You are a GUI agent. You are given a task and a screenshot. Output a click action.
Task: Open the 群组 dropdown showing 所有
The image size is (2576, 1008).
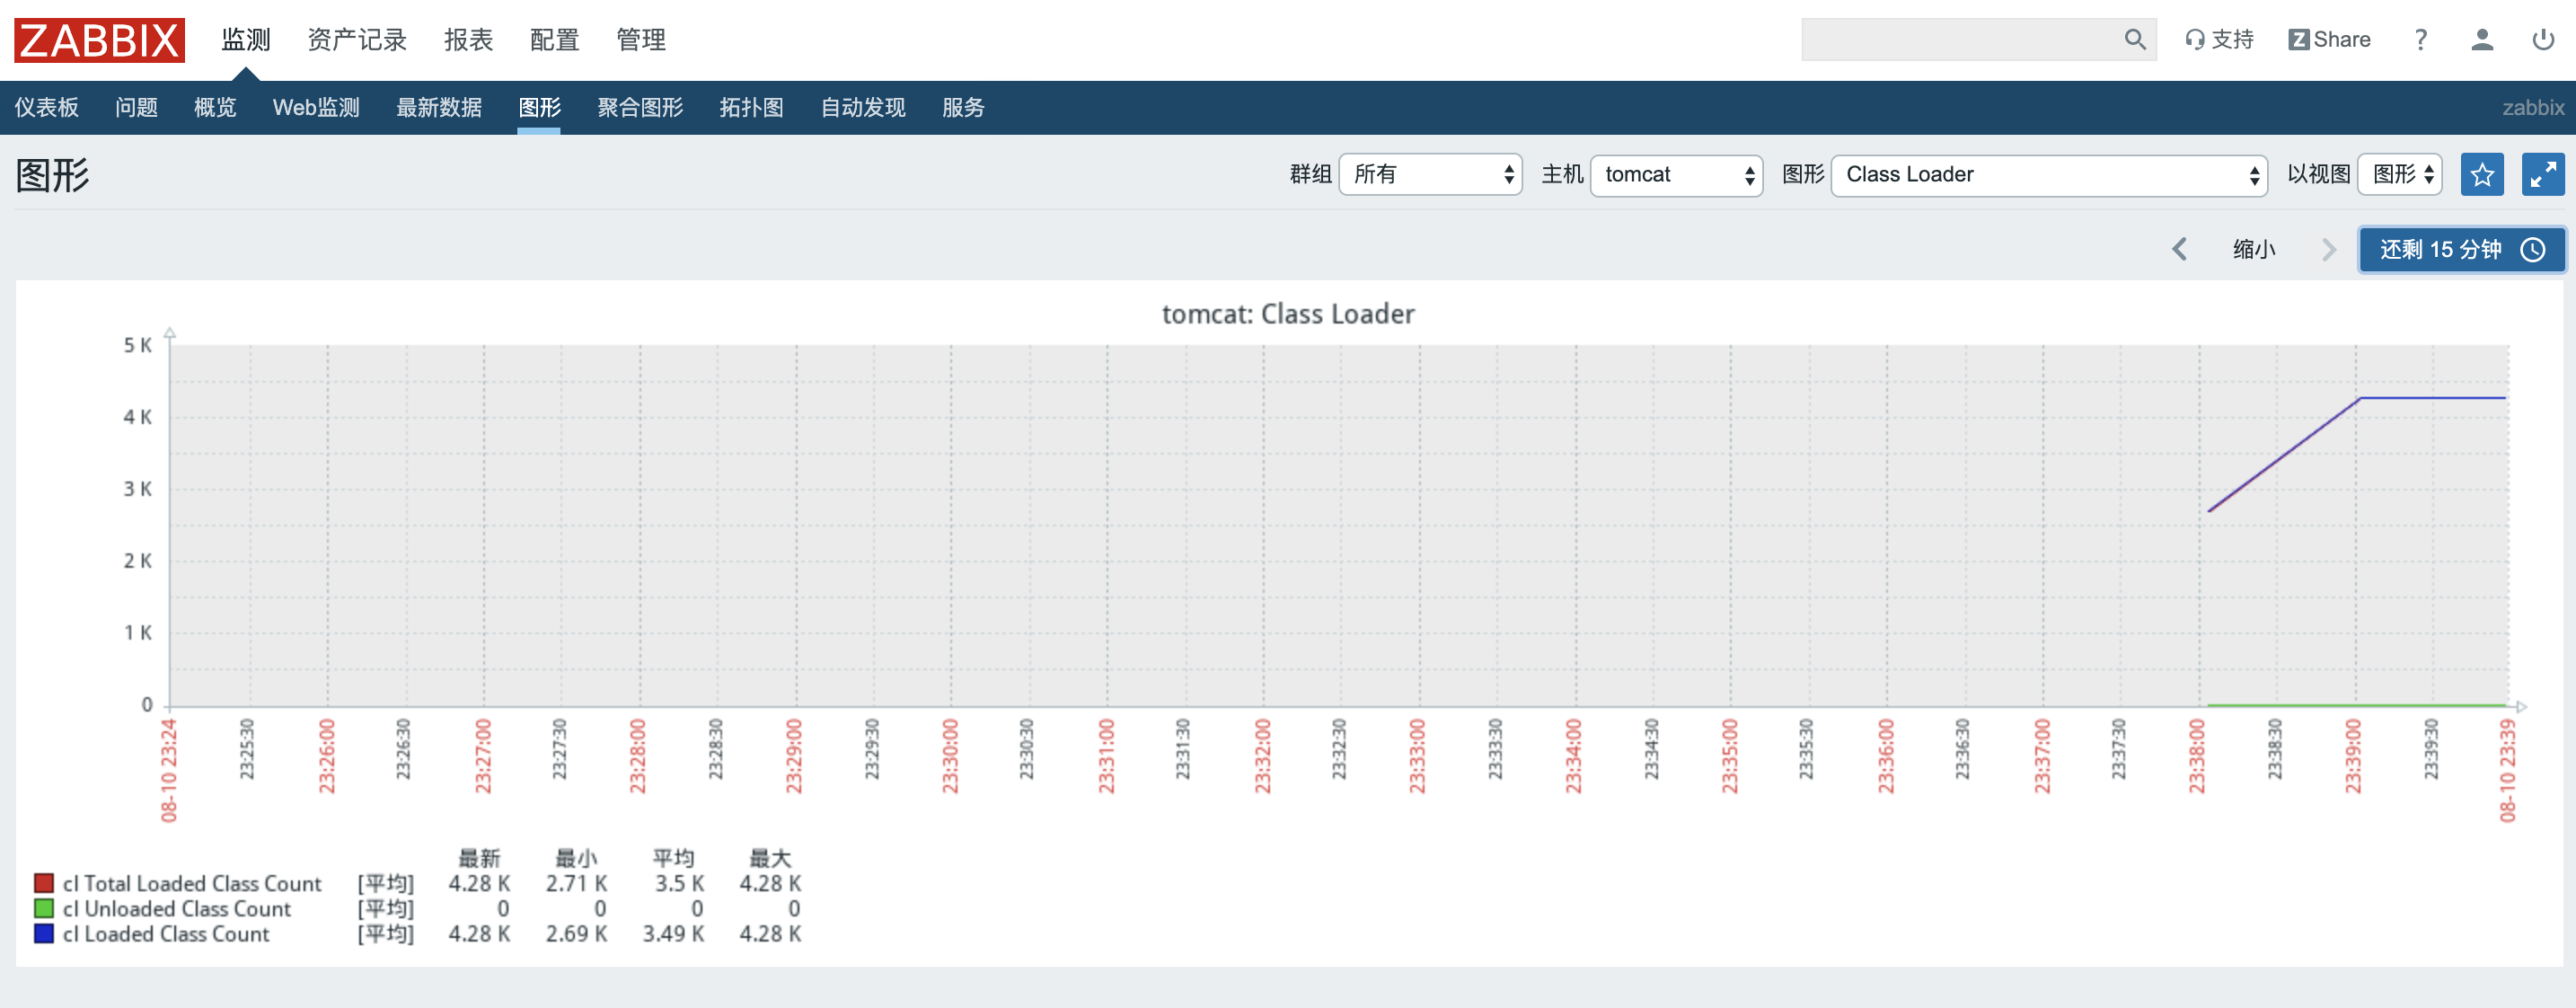[1430, 174]
